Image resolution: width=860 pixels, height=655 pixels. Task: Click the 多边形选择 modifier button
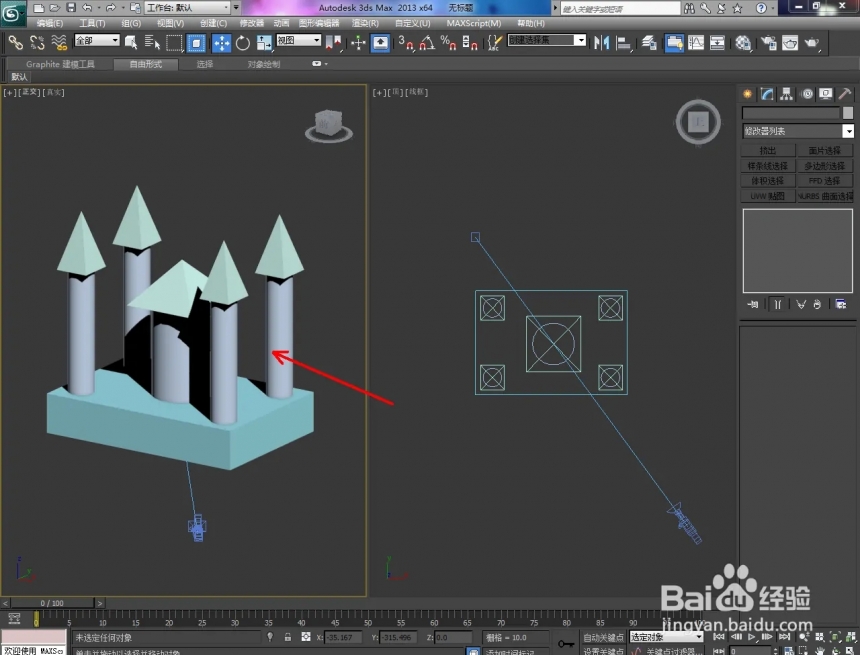(825, 166)
